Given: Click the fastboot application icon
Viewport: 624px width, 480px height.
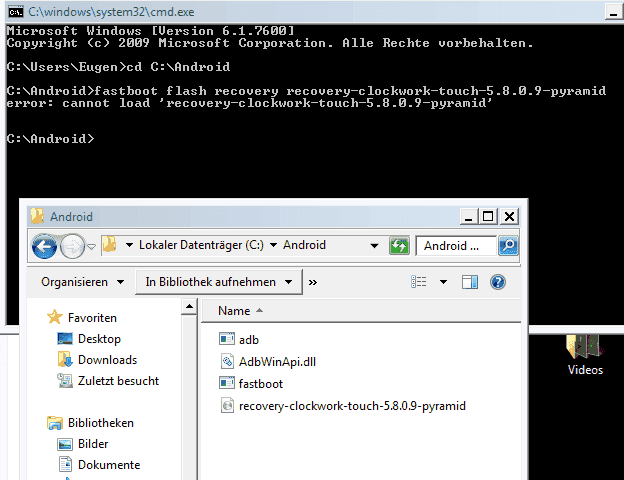Looking at the screenshot, I should point(227,383).
